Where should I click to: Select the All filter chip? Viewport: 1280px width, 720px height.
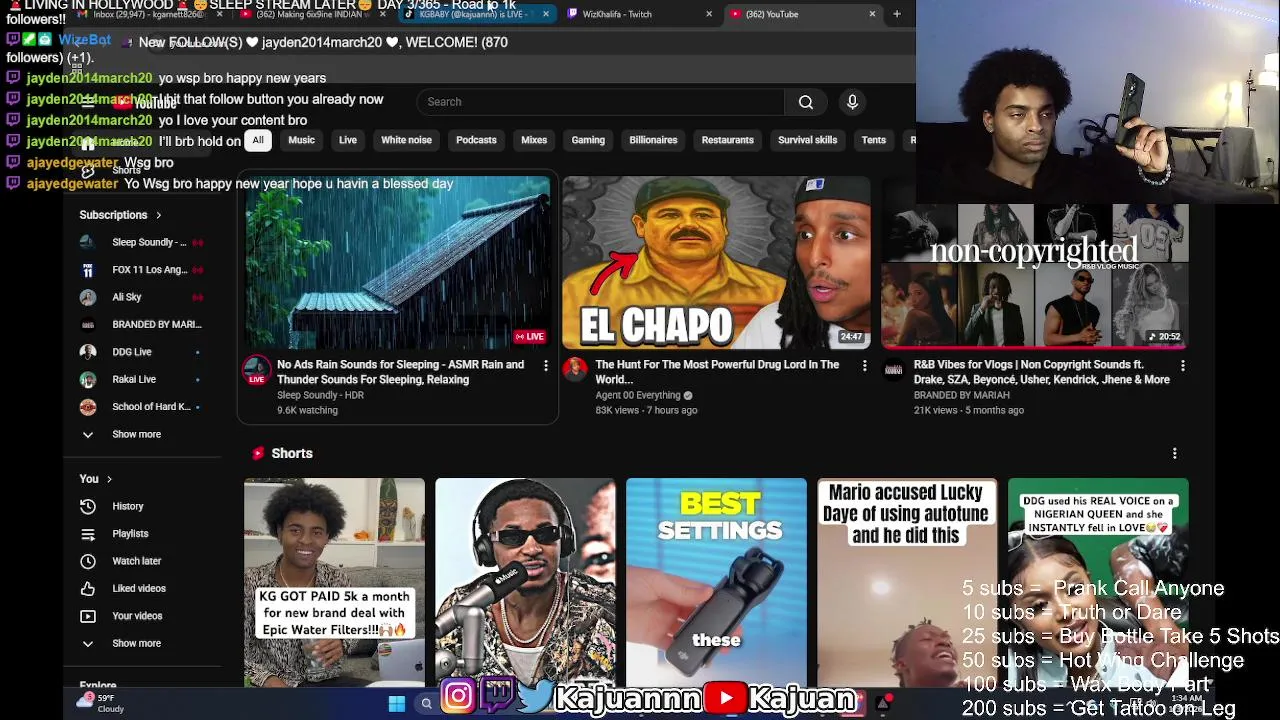(258, 140)
